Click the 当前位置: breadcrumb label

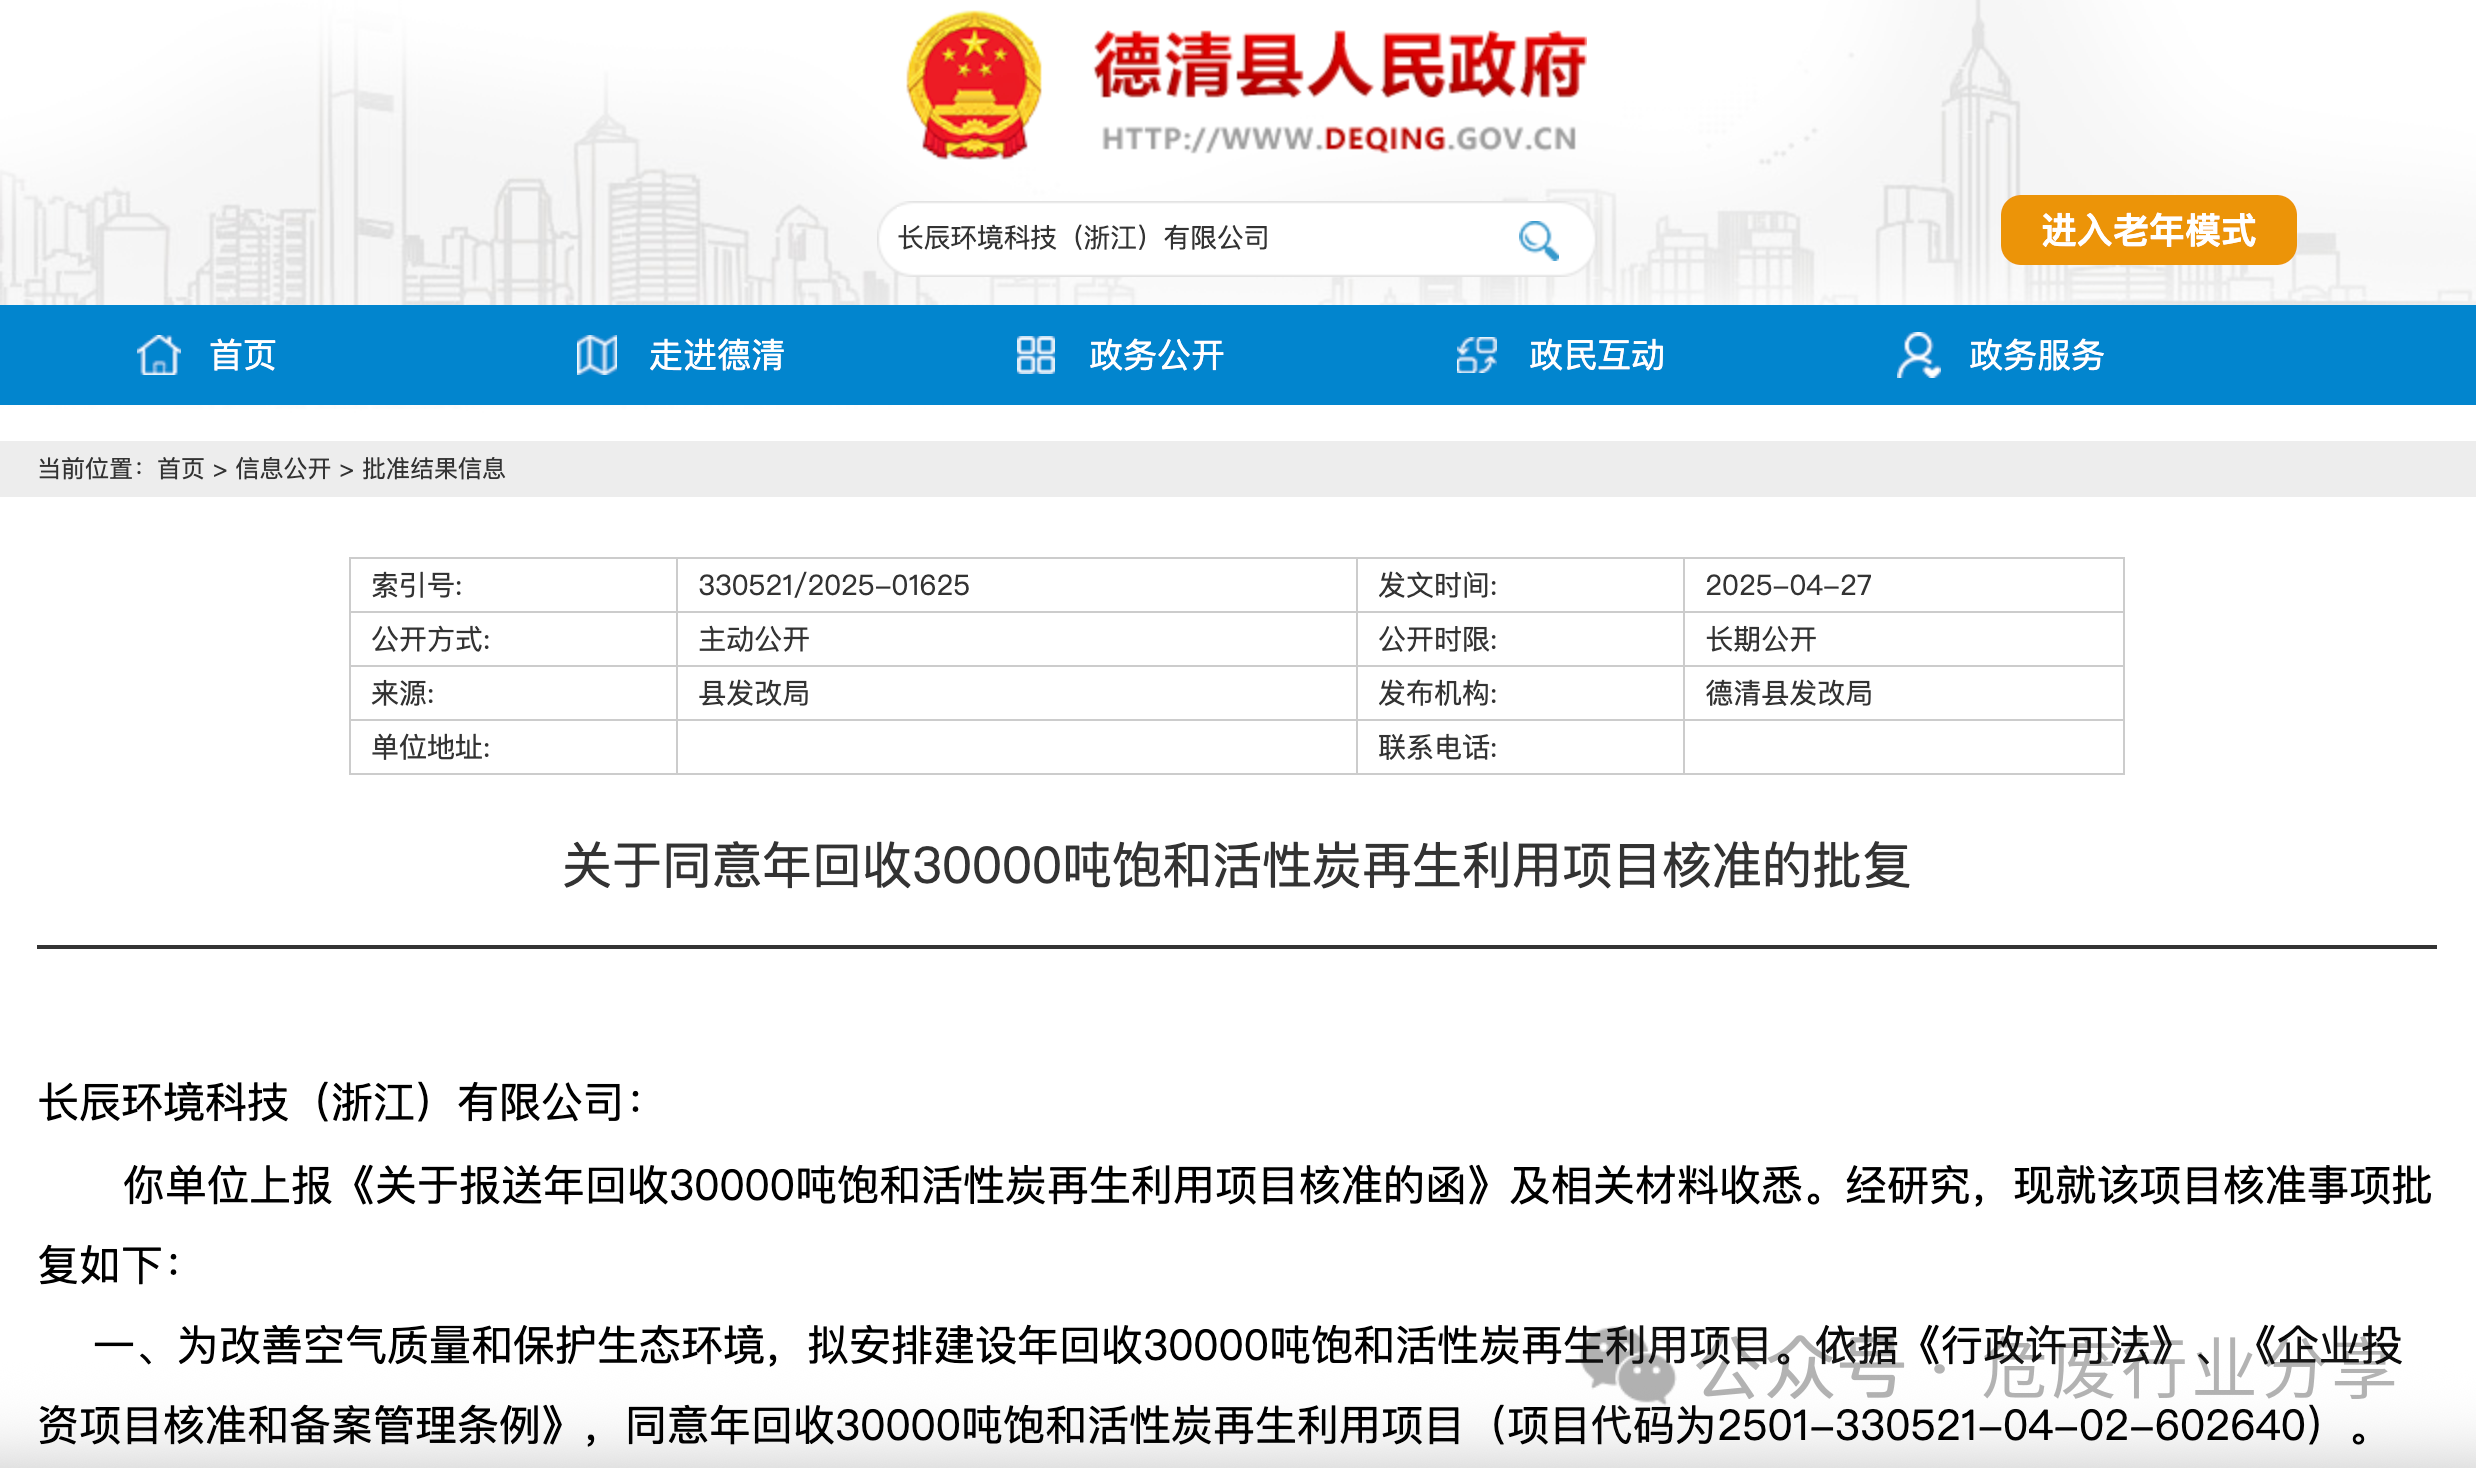[90, 469]
